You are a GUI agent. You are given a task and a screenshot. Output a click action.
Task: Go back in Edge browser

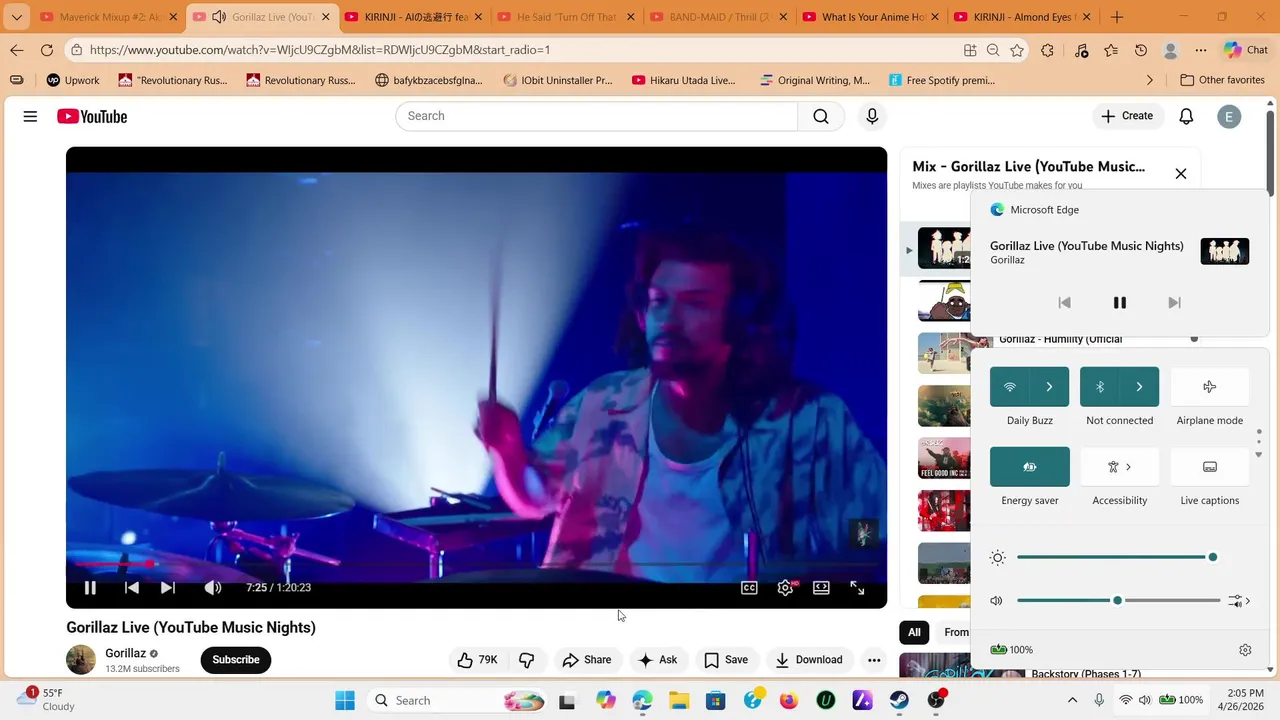point(17,50)
